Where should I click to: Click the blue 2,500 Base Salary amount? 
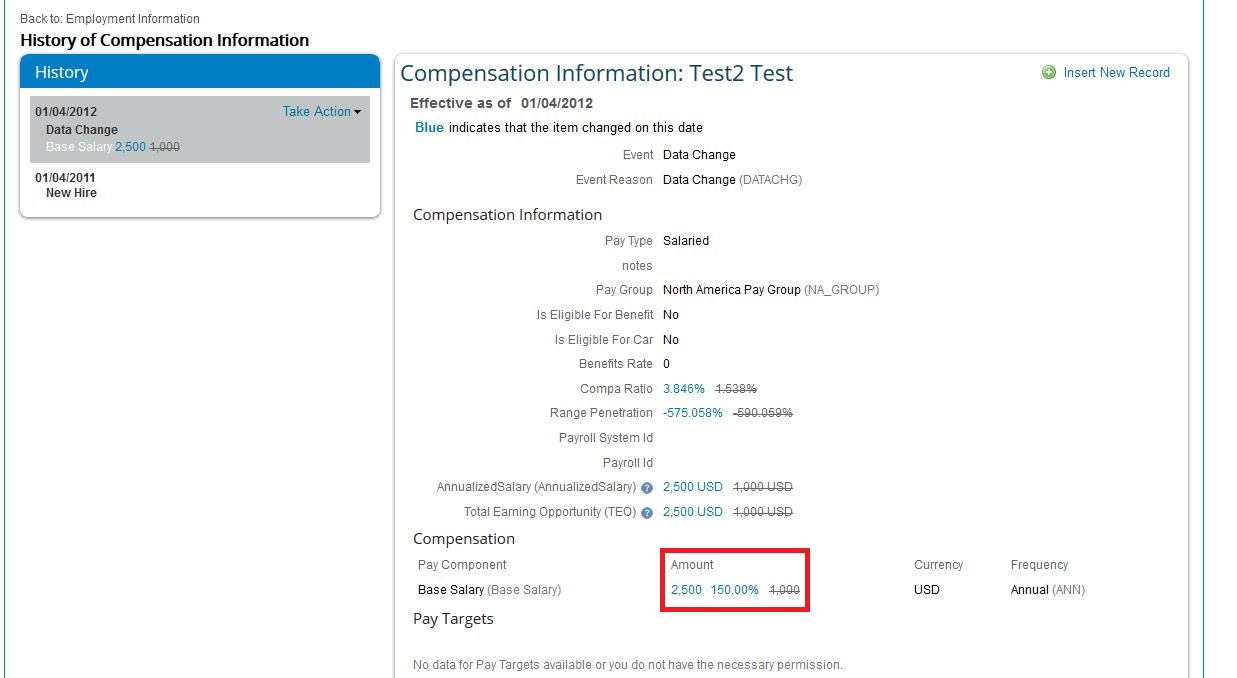686,590
